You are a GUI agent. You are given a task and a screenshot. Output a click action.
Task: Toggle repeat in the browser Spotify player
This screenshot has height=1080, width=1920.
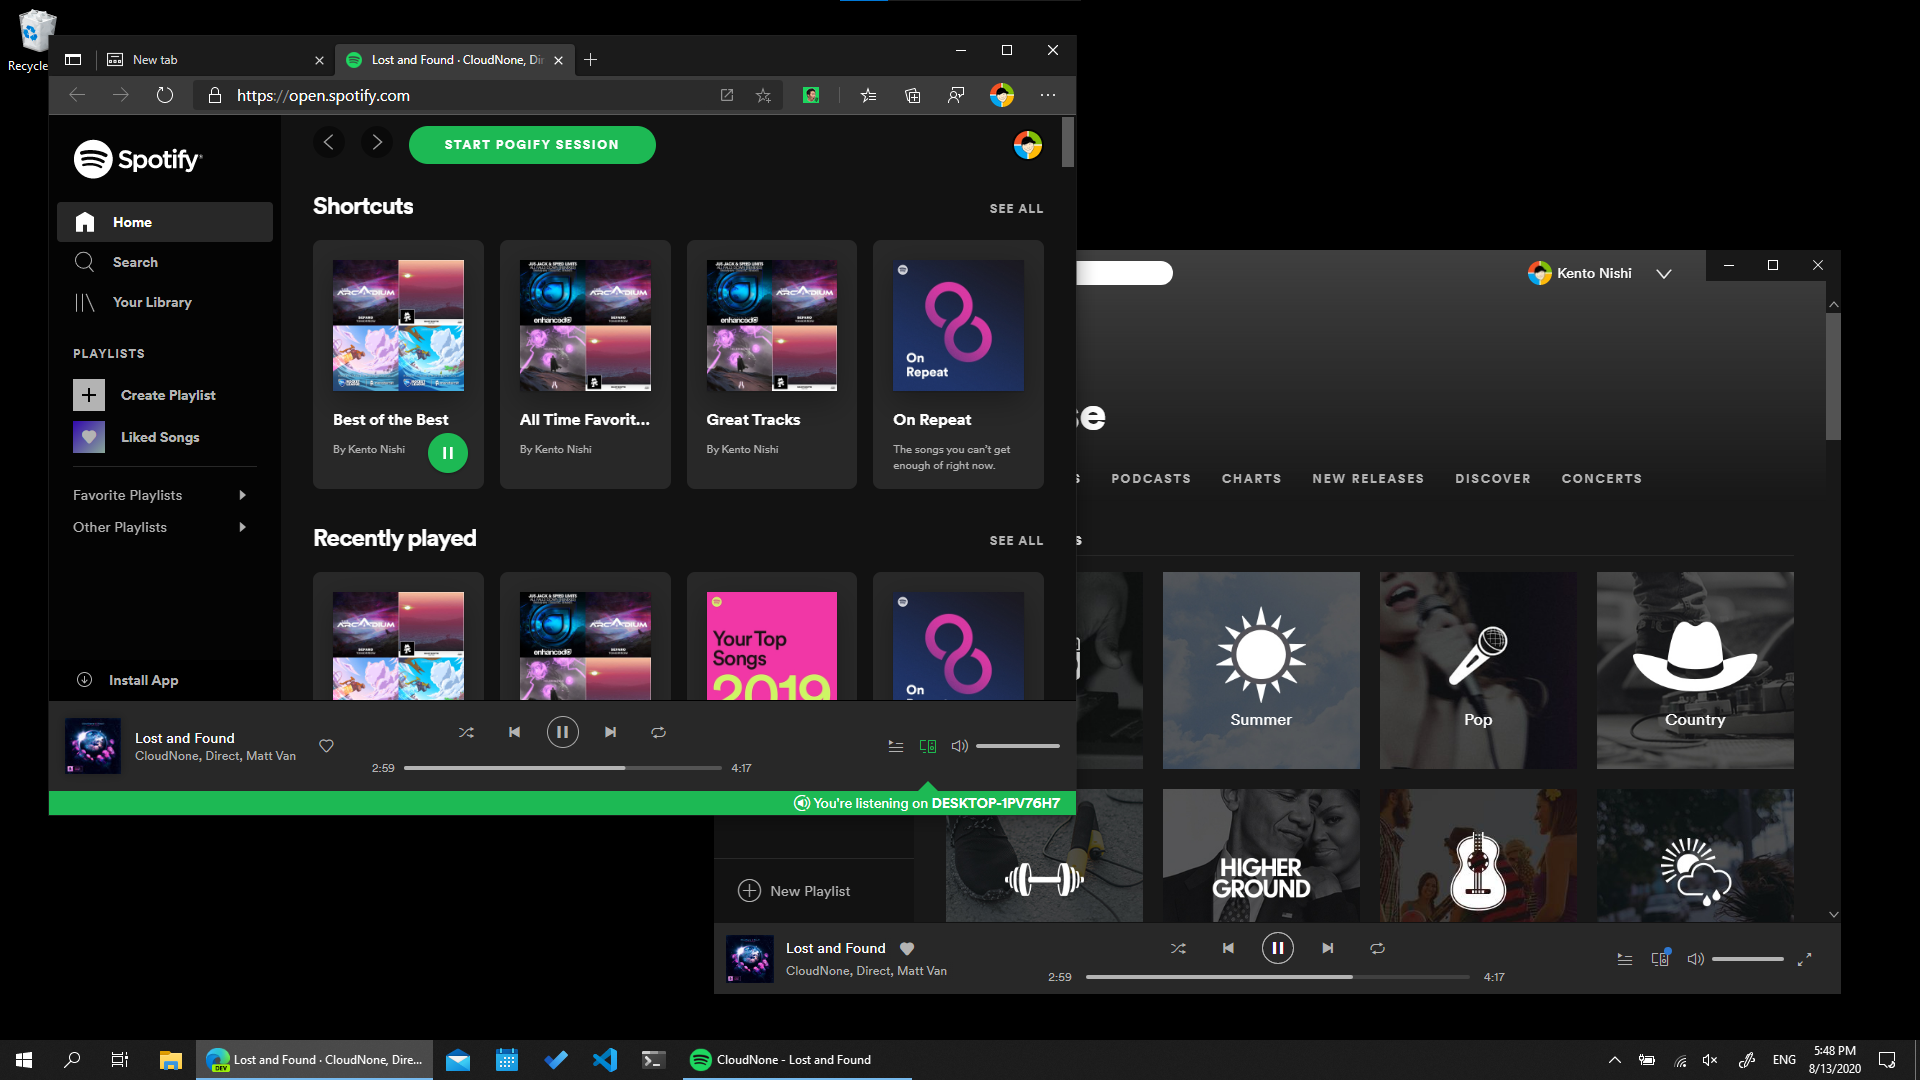pos(658,732)
